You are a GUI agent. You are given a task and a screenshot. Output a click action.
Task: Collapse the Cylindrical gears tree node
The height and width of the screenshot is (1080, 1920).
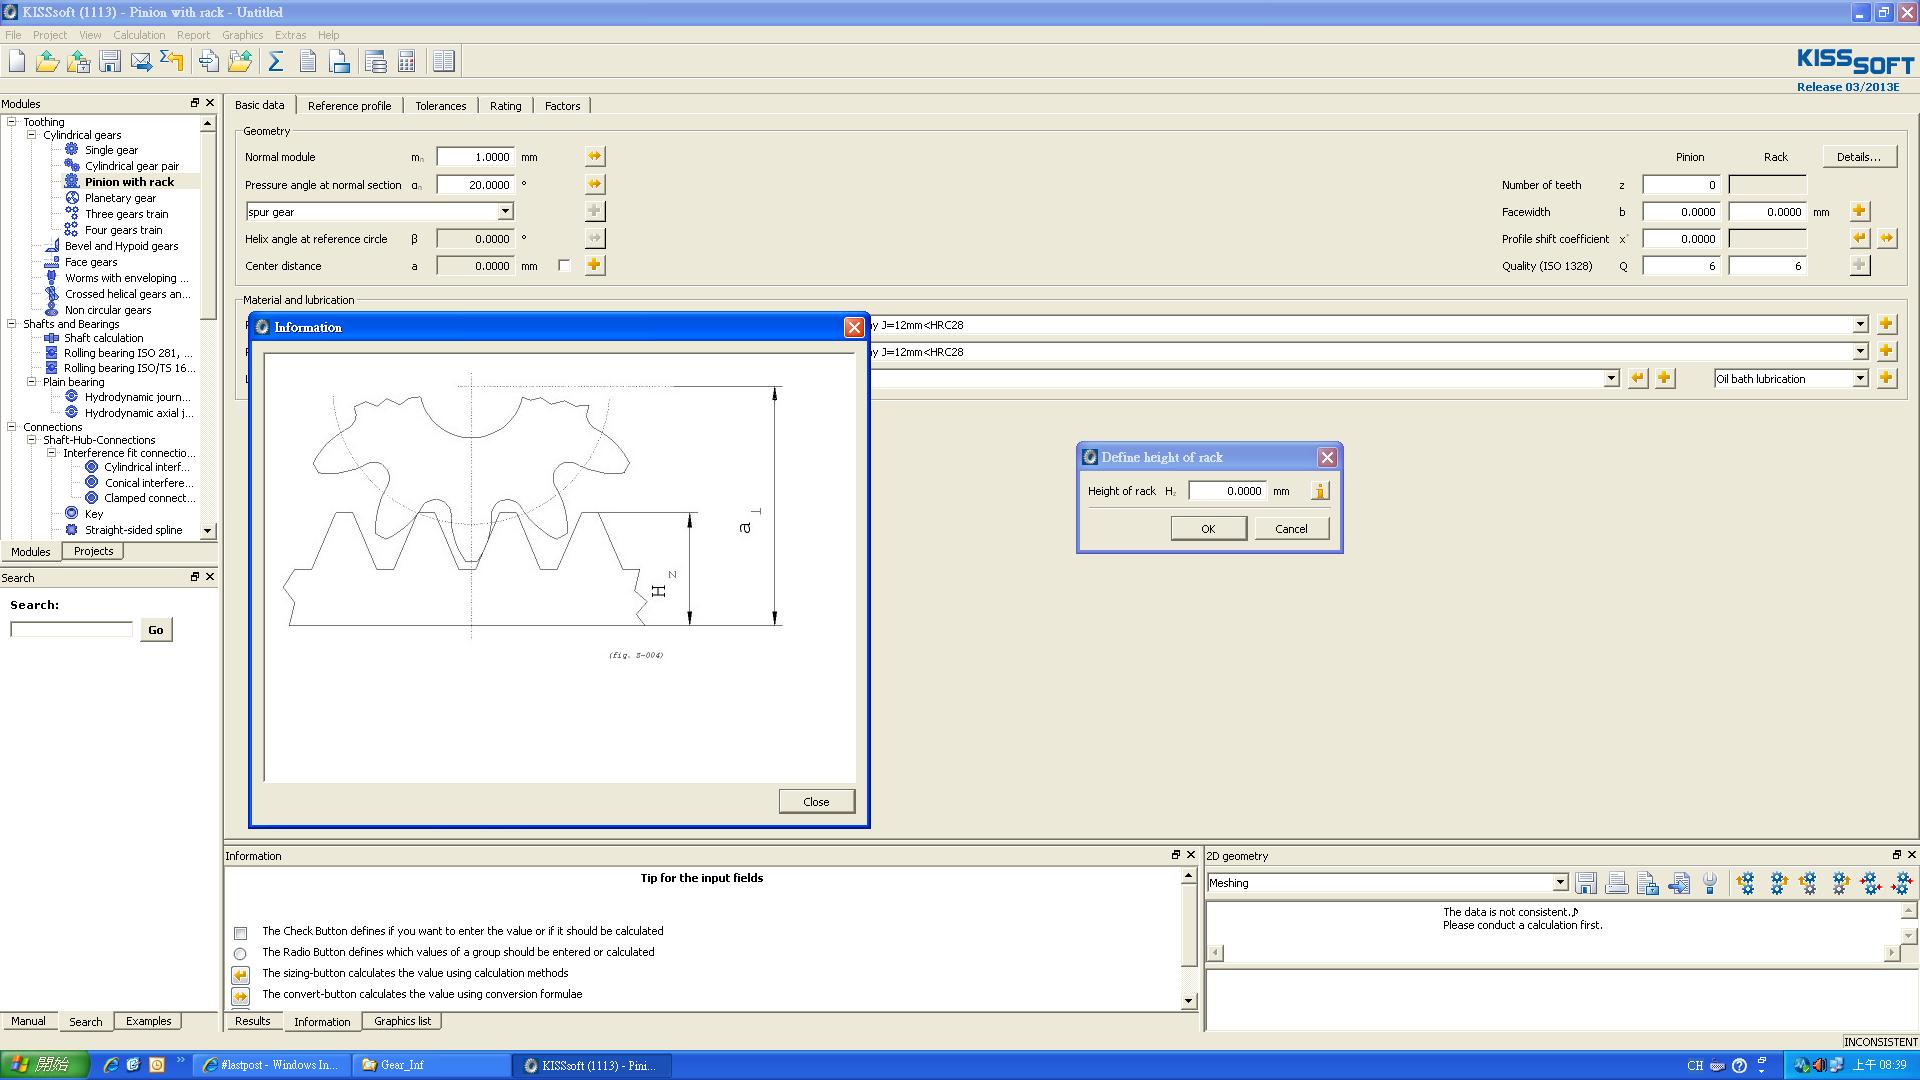31,134
